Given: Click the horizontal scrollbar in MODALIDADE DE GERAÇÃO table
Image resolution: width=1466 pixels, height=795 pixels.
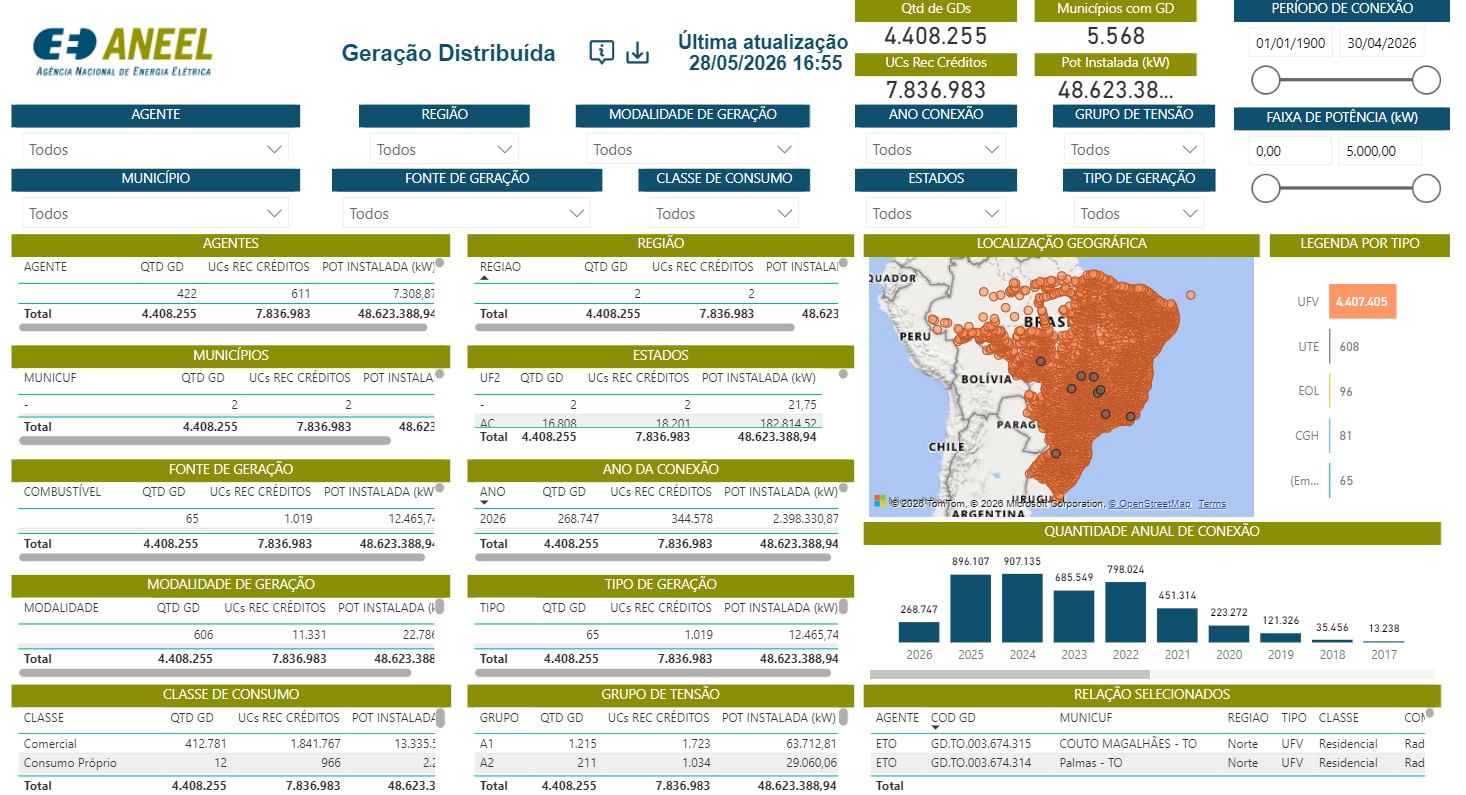Looking at the screenshot, I should click(x=215, y=673).
